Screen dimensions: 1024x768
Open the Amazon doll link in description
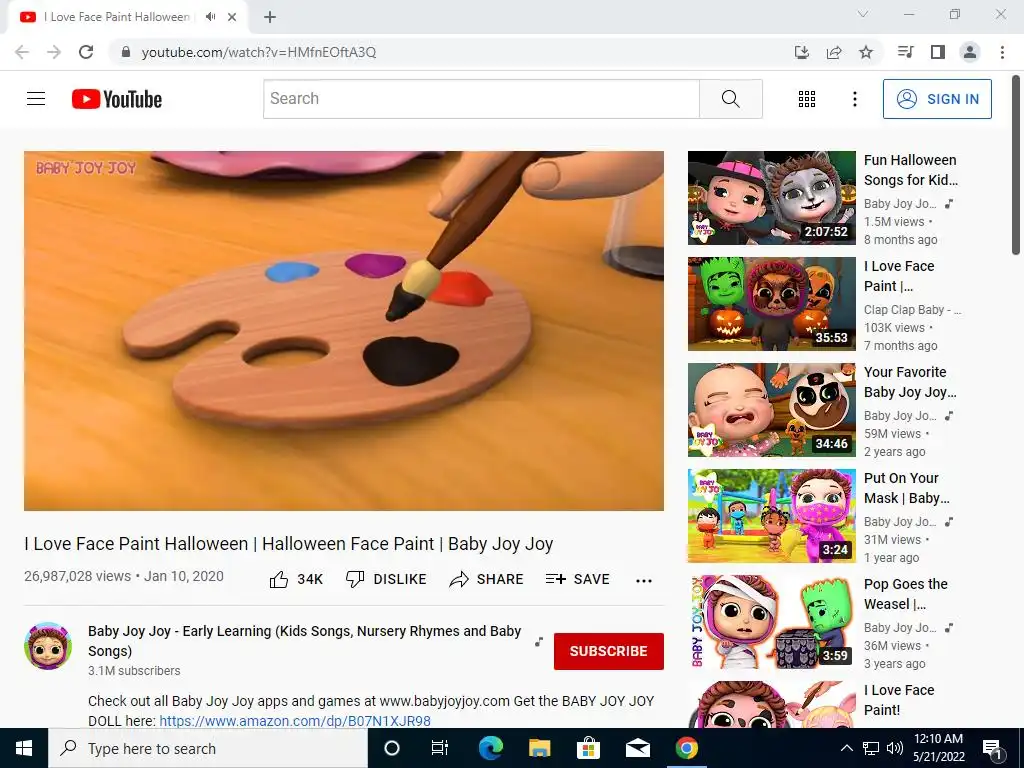(295, 721)
